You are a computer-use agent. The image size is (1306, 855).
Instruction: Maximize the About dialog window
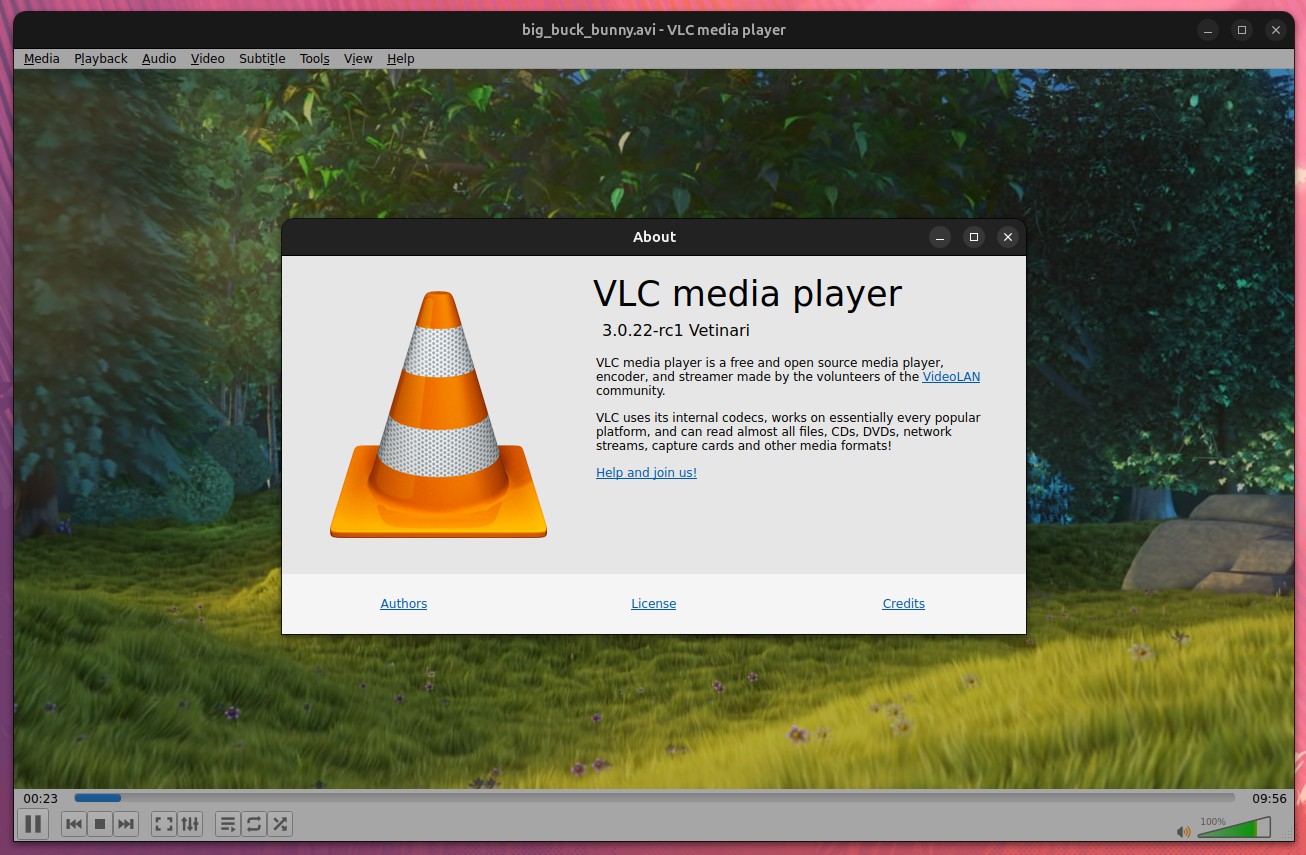974,237
